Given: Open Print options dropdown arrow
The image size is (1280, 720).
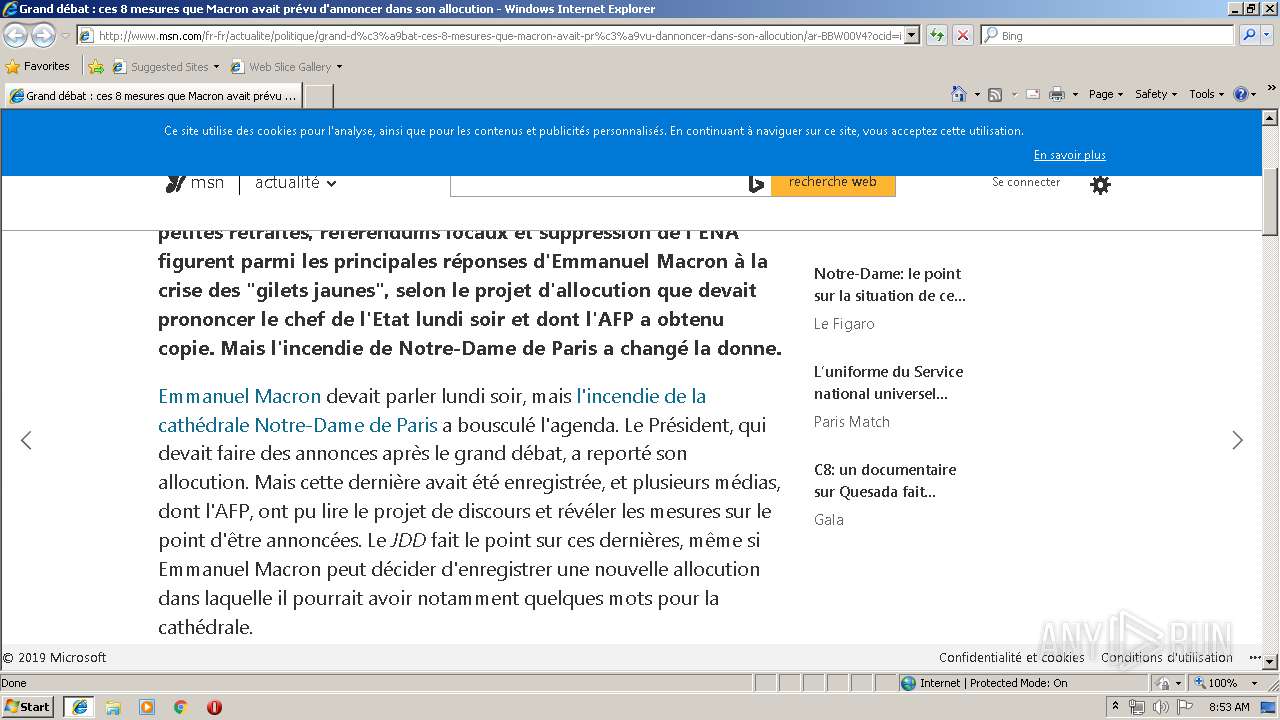Looking at the screenshot, I should (x=1075, y=94).
